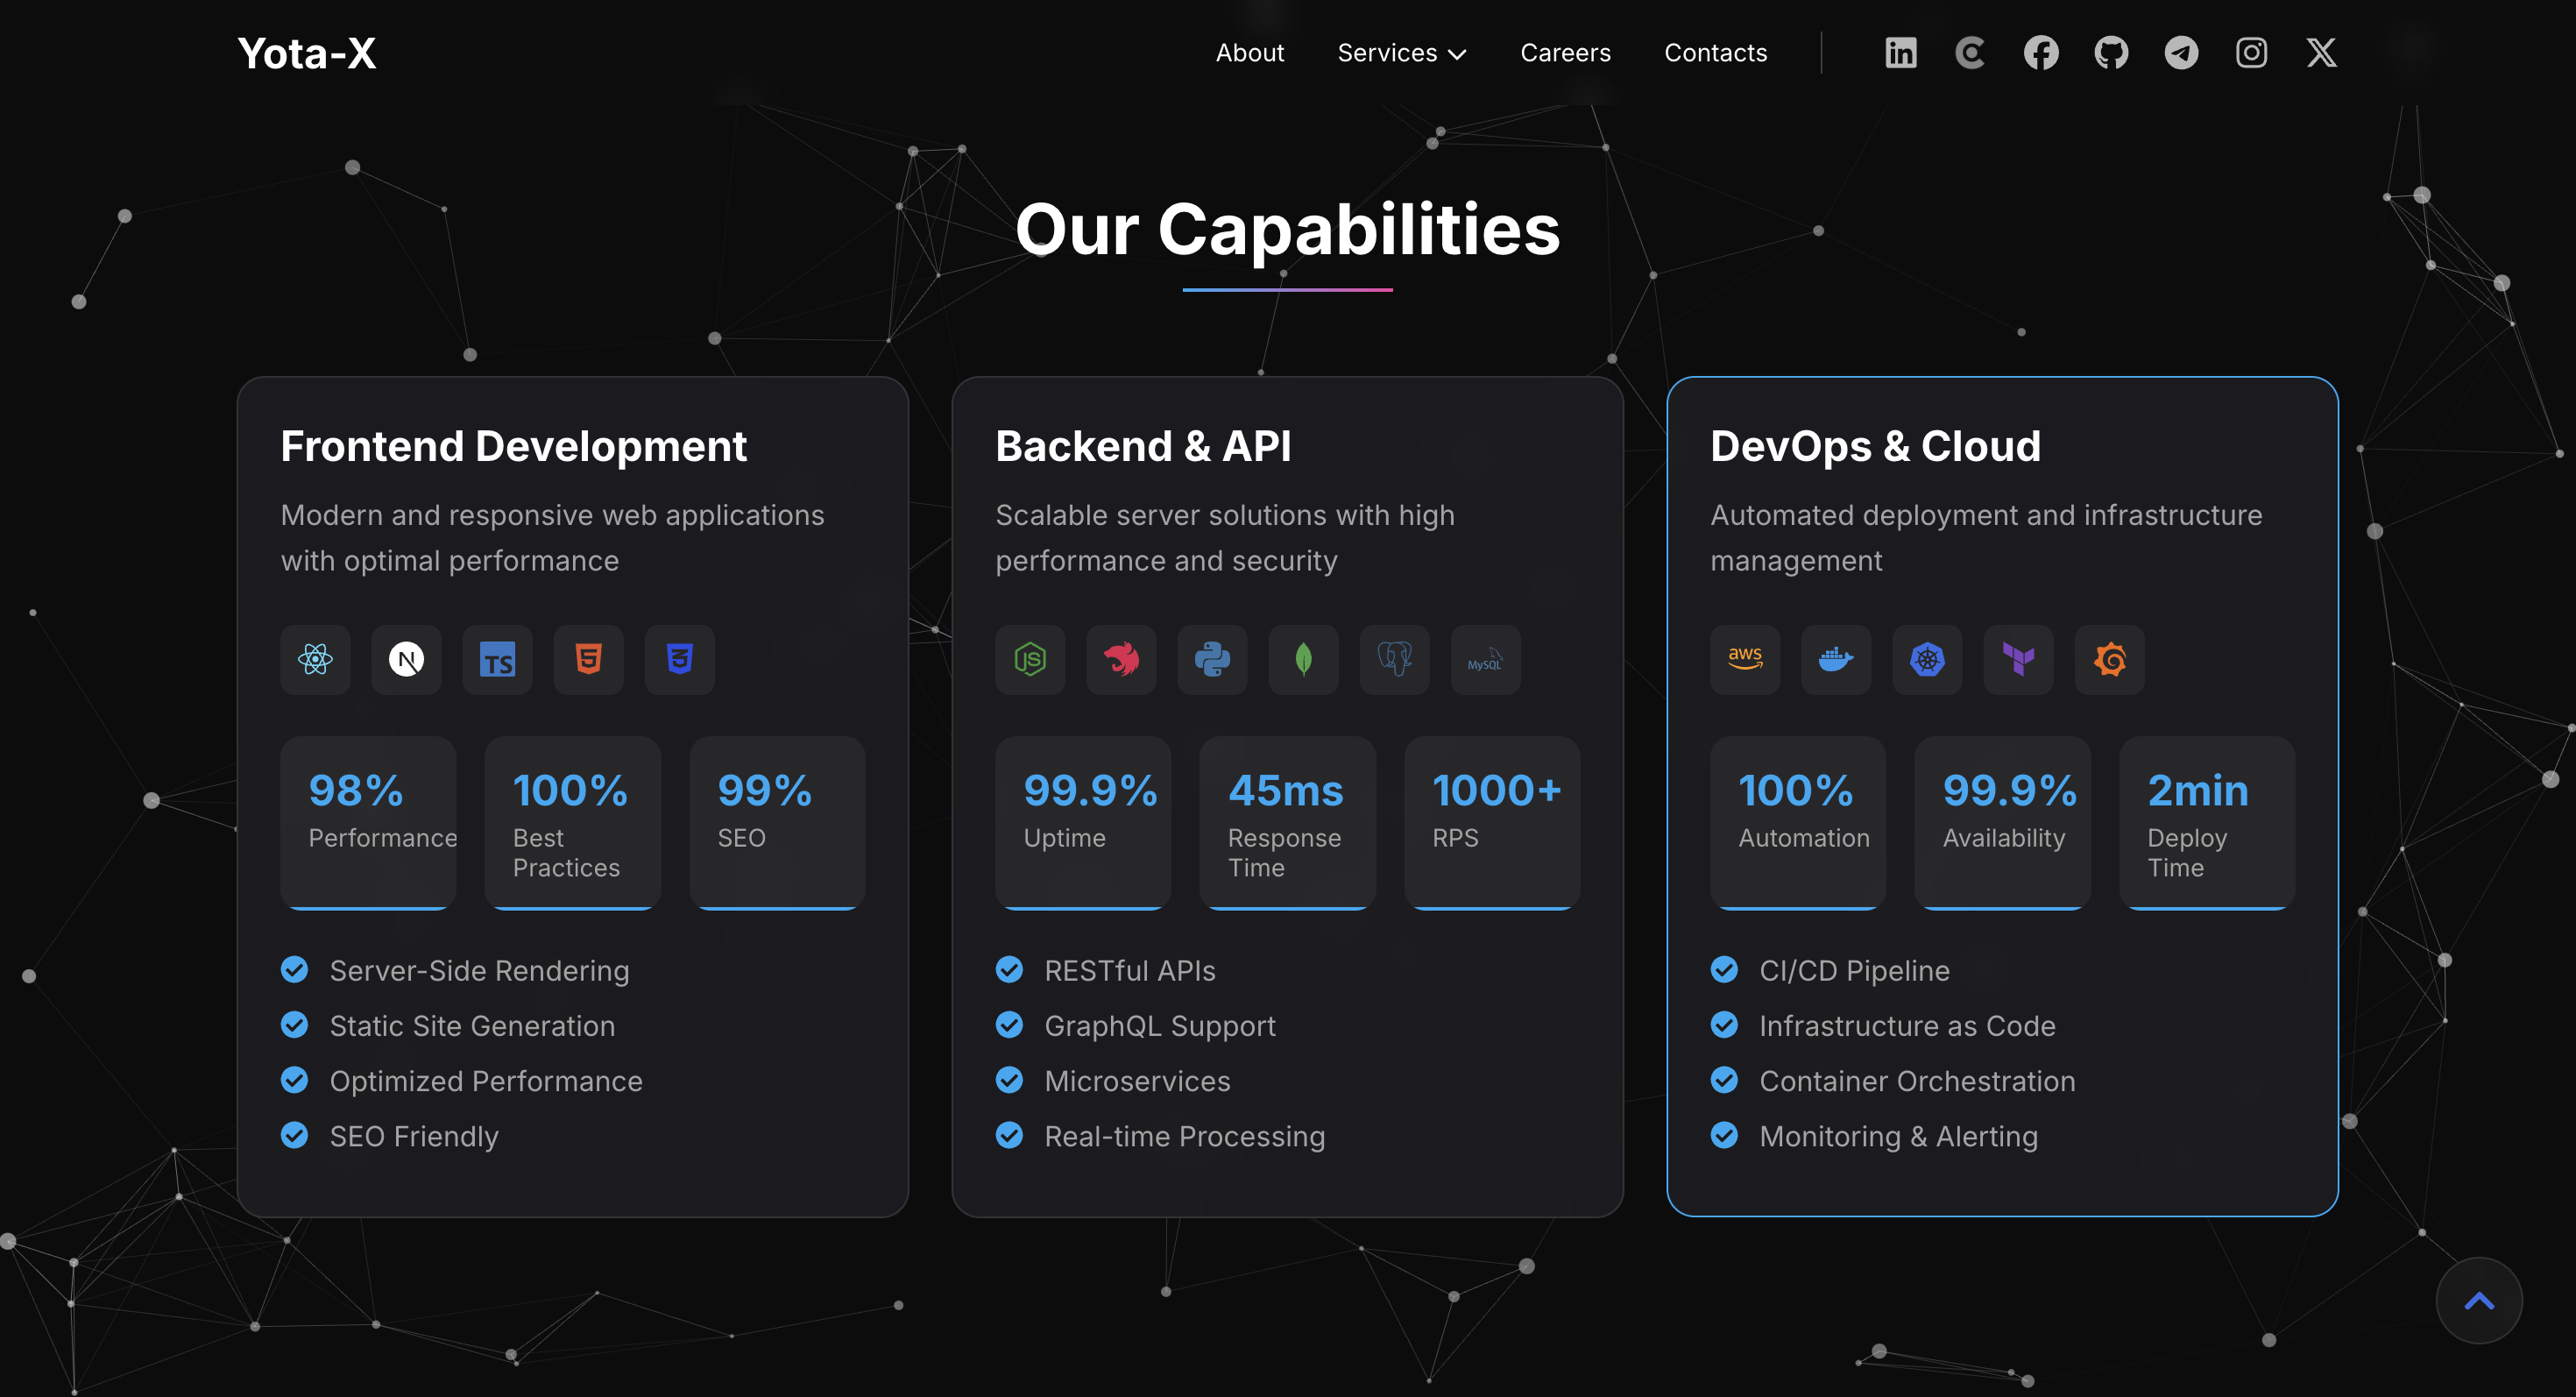Click the PostgreSQL elephant icon
Image resolution: width=2576 pixels, height=1397 pixels.
1394,660
